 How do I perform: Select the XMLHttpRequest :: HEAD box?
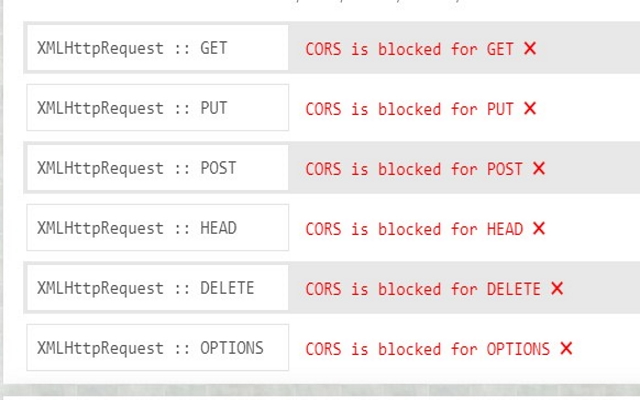pyautogui.click(x=157, y=228)
